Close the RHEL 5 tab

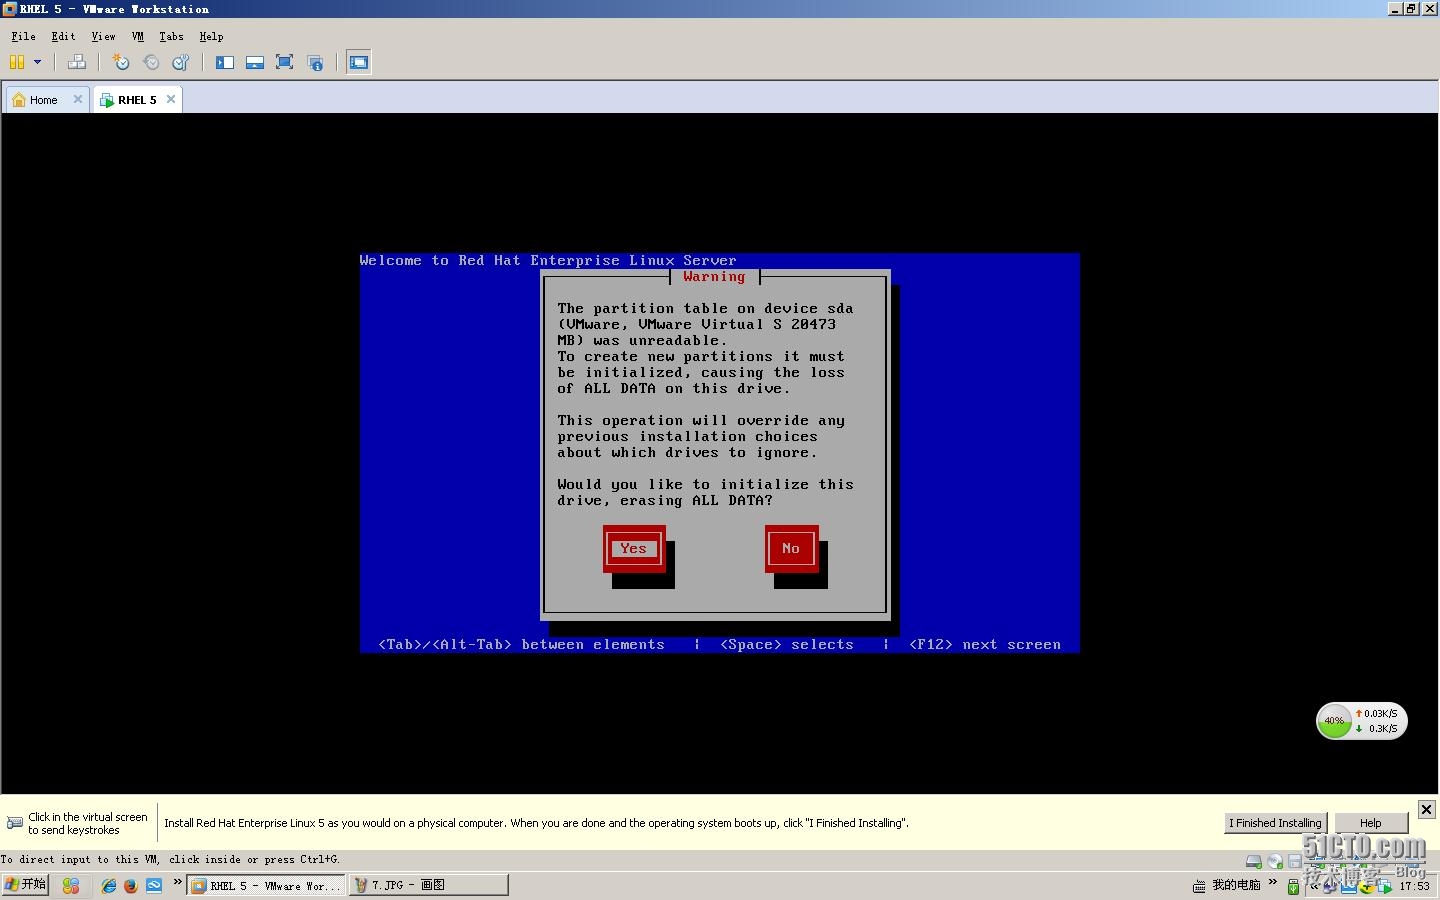(171, 99)
